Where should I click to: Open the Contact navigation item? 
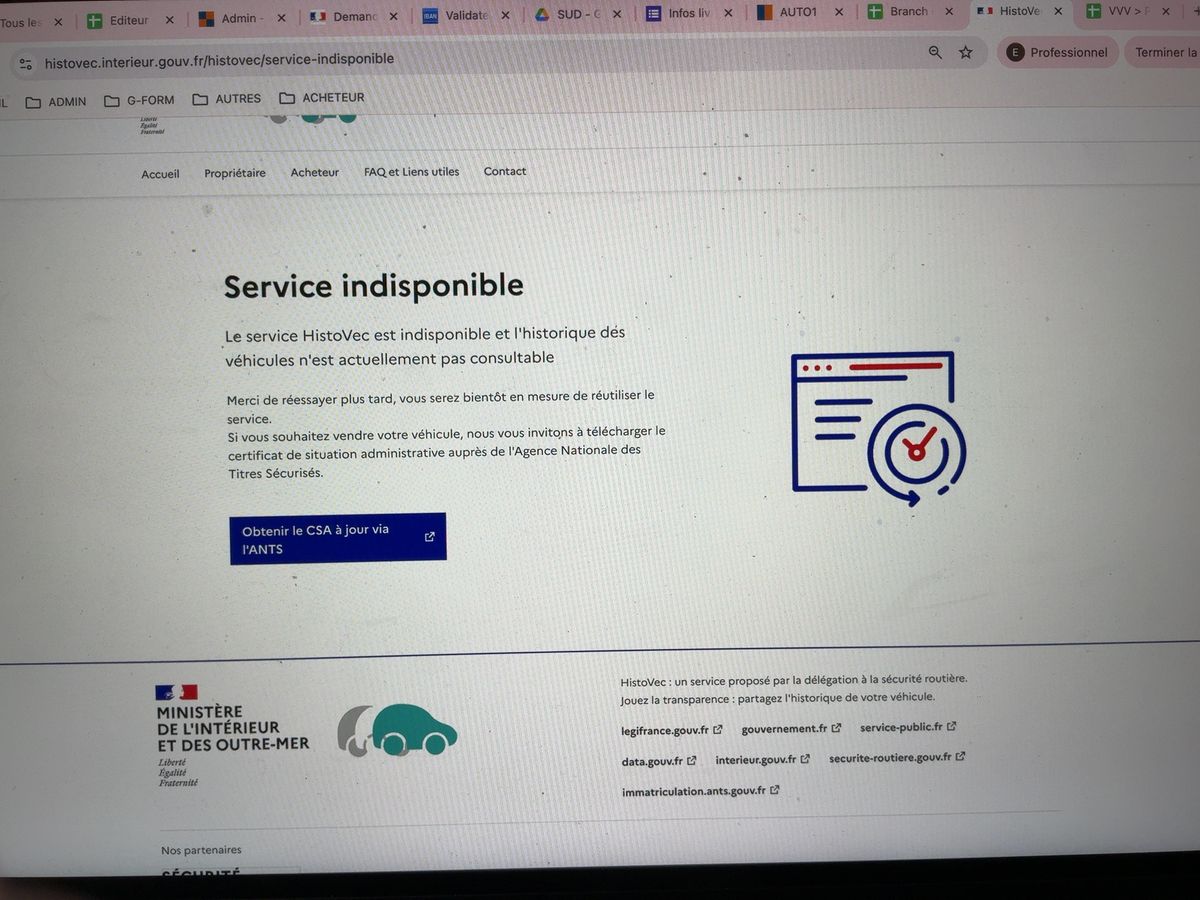[505, 171]
